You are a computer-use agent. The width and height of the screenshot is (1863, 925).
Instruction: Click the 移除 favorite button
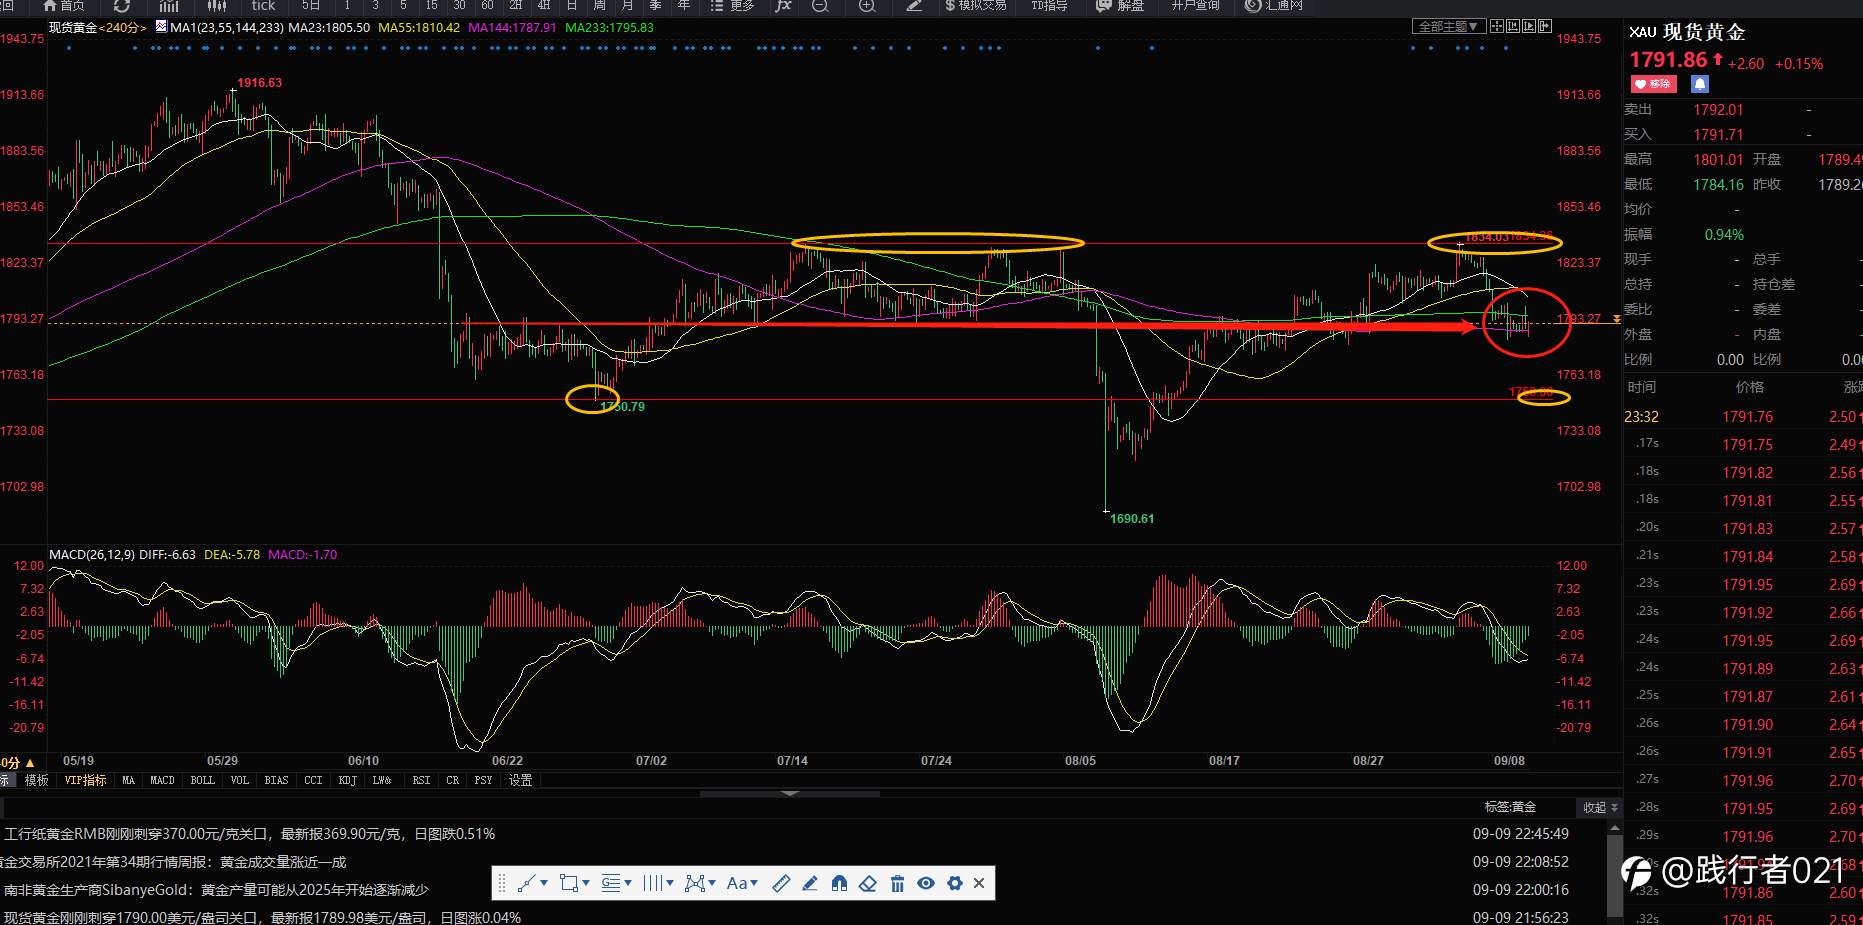(x=1653, y=84)
